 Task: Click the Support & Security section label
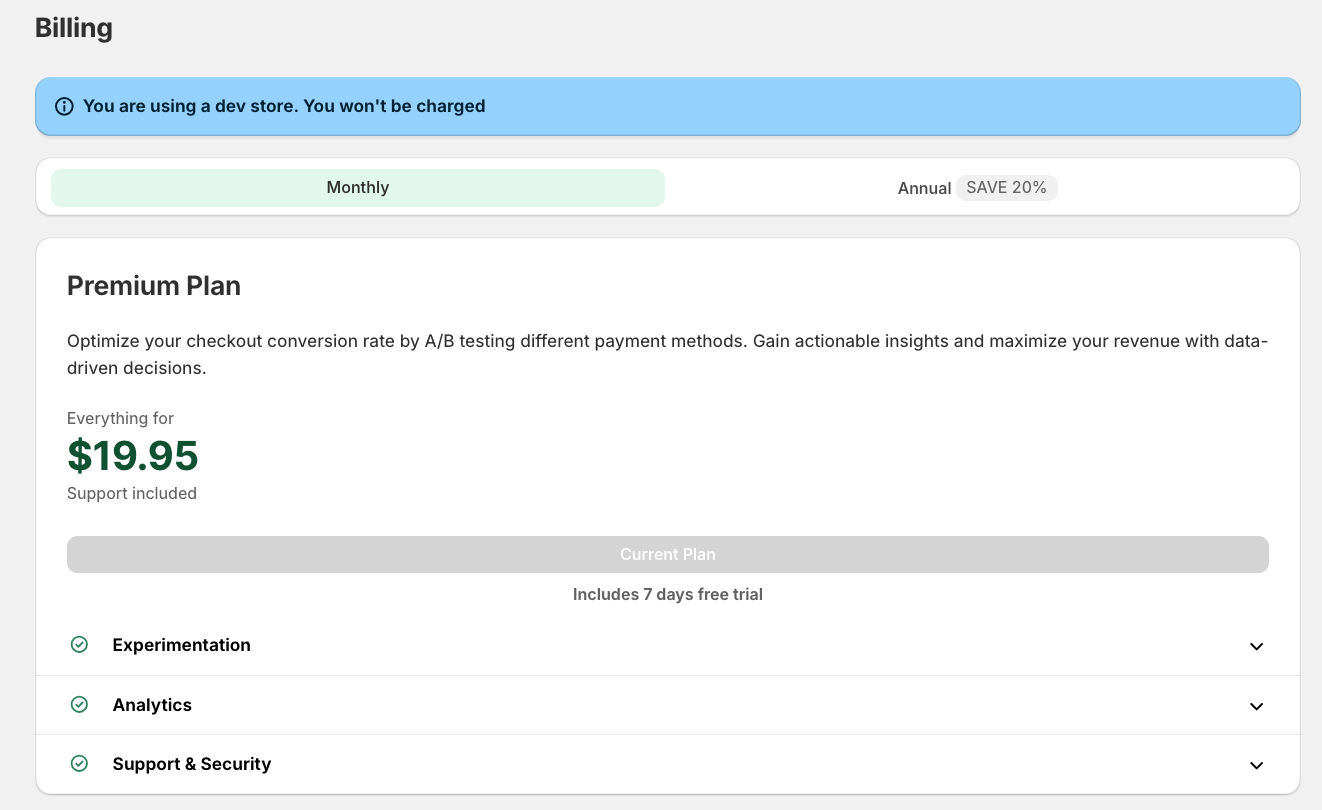[x=192, y=764]
